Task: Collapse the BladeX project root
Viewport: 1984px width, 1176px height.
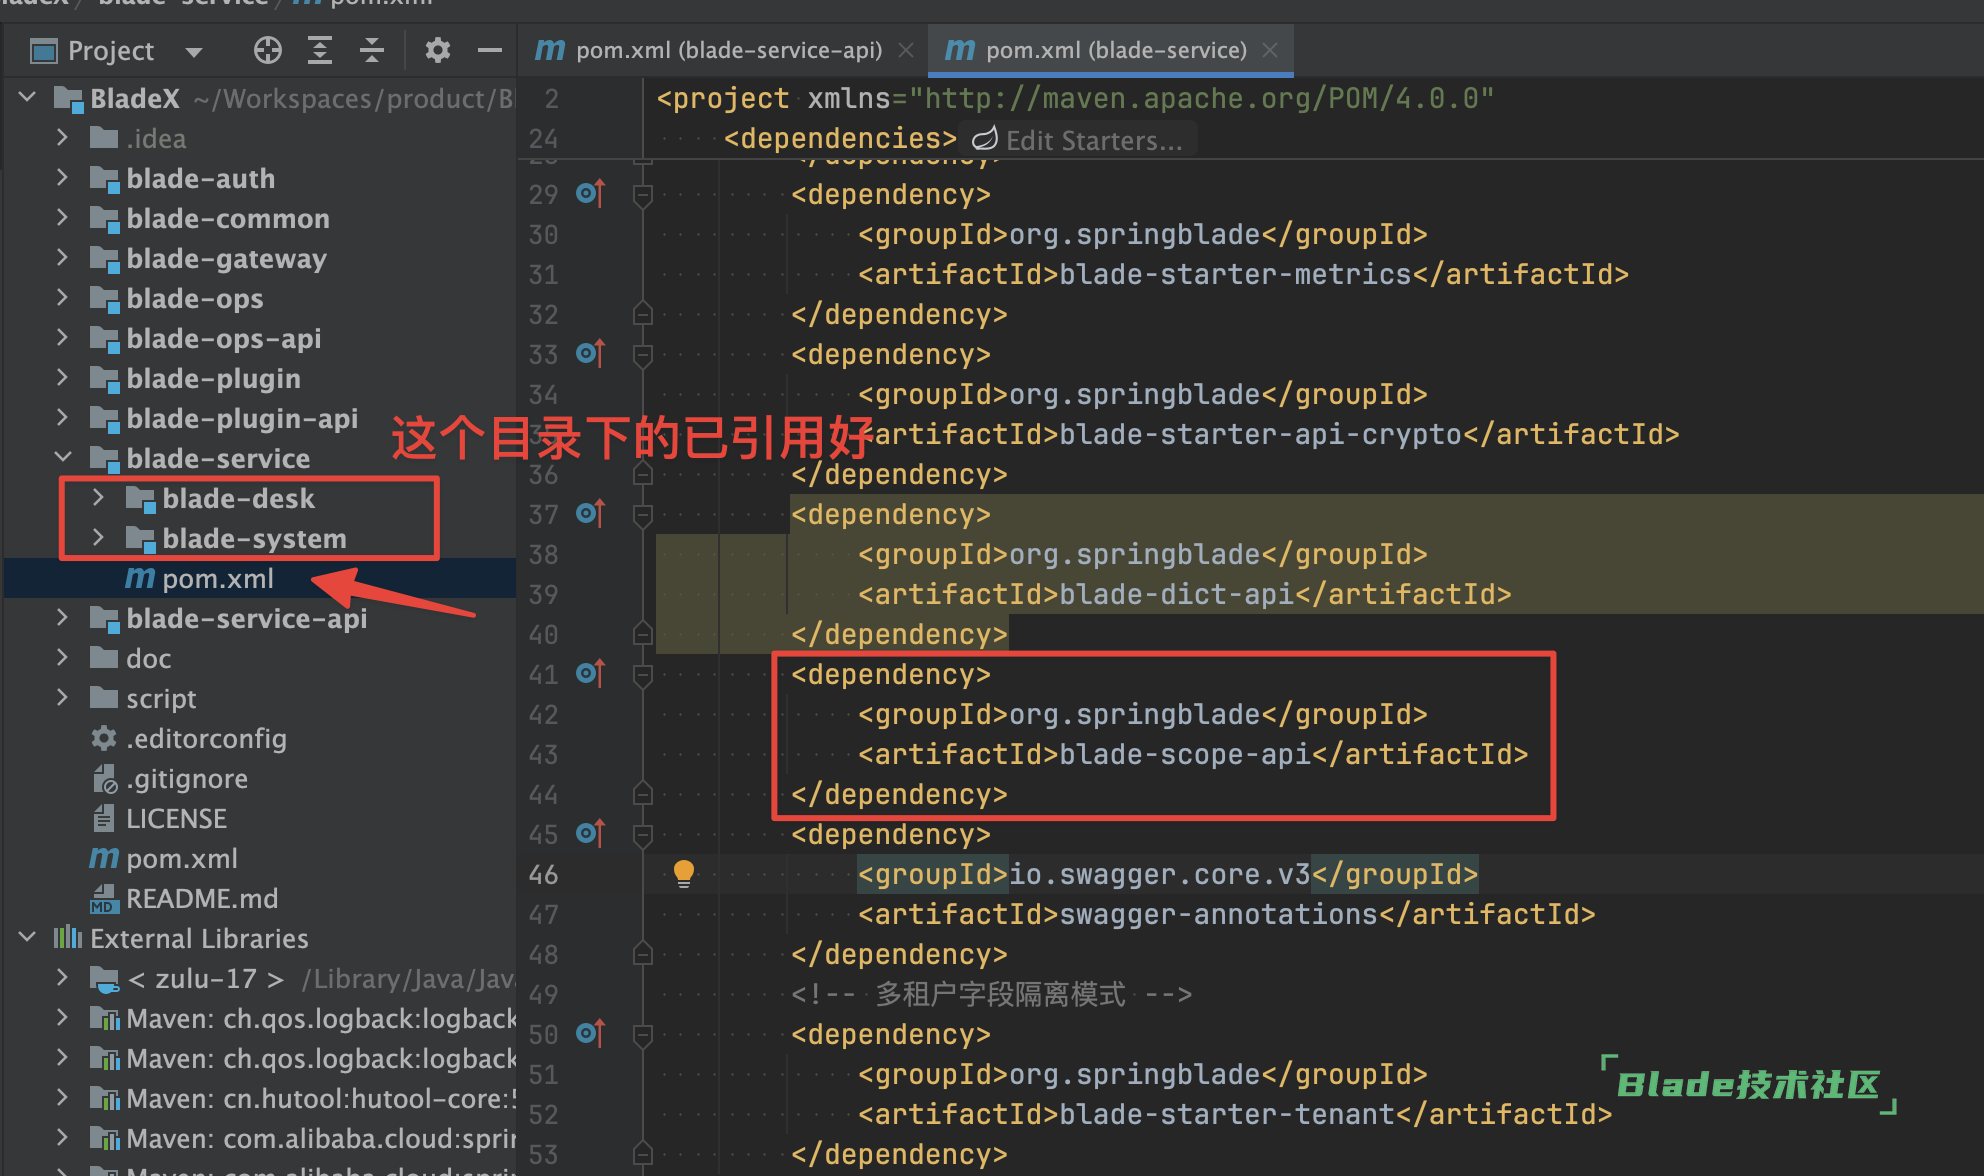Action: (x=28, y=98)
